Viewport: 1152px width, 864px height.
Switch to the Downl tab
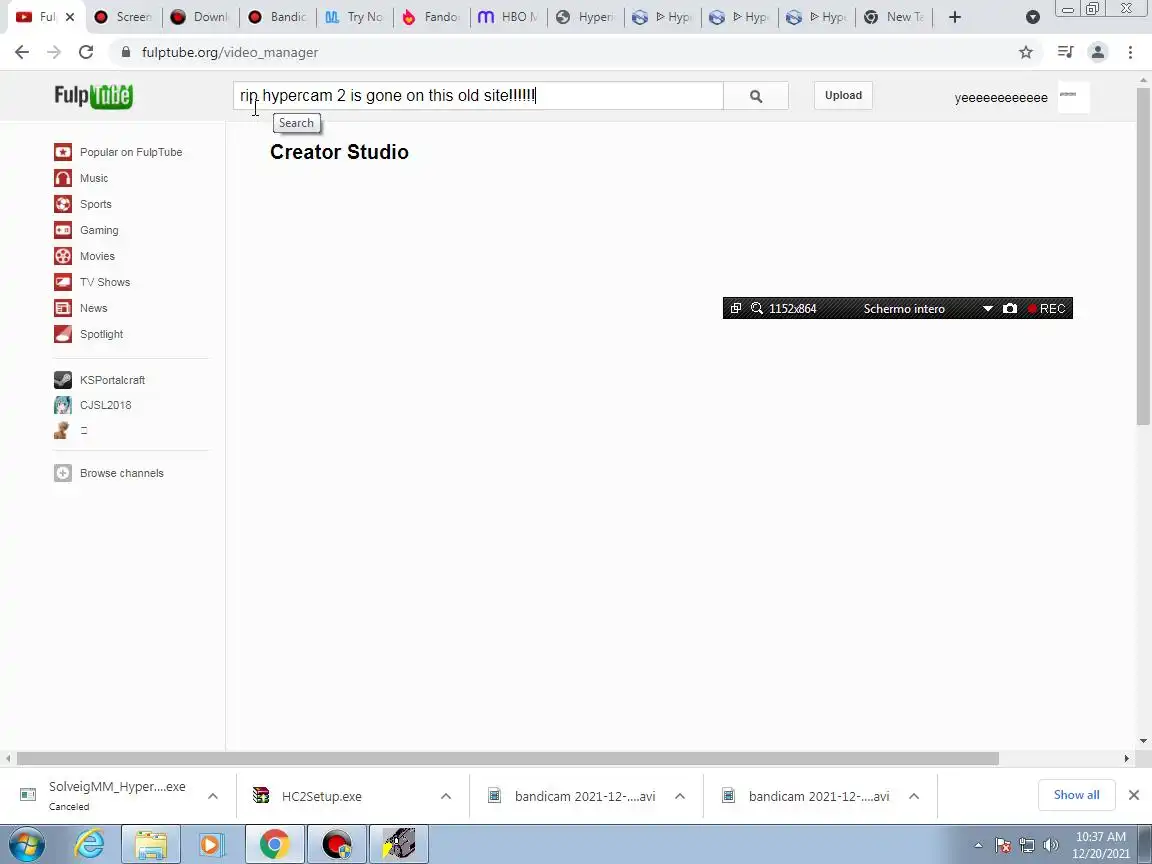(x=201, y=17)
